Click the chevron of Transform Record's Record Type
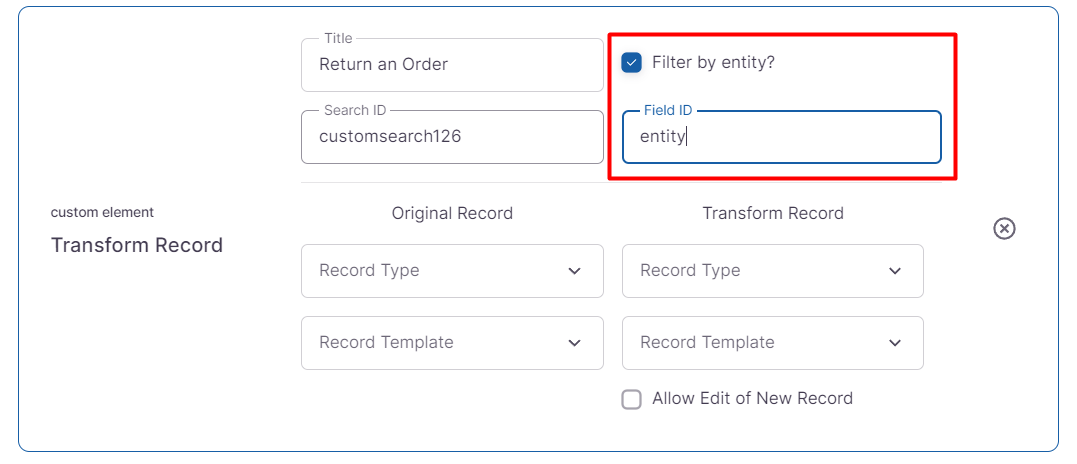The height and width of the screenshot is (464, 1077). click(x=895, y=271)
